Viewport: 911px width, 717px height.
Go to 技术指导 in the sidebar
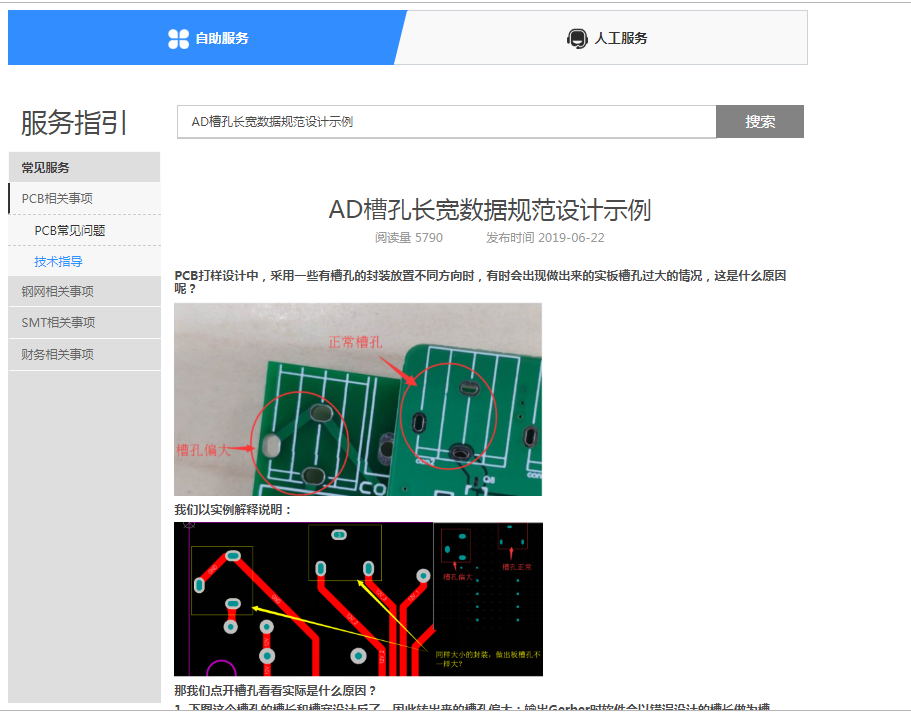click(x=58, y=261)
